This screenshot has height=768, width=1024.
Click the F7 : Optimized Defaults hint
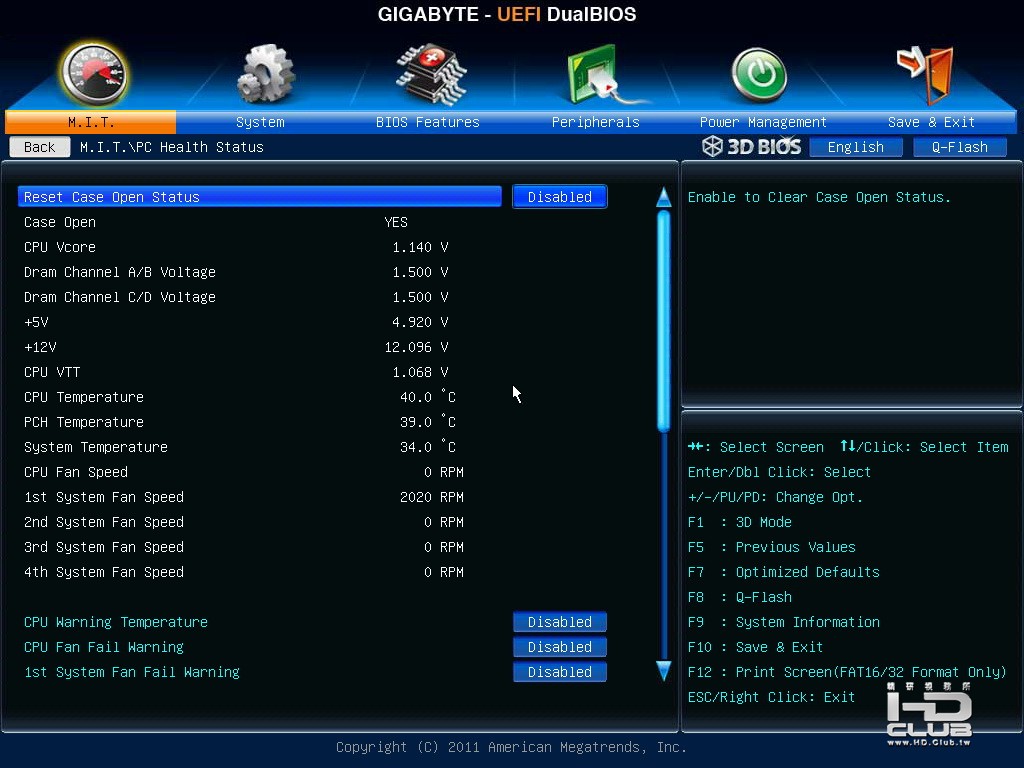click(x=784, y=572)
